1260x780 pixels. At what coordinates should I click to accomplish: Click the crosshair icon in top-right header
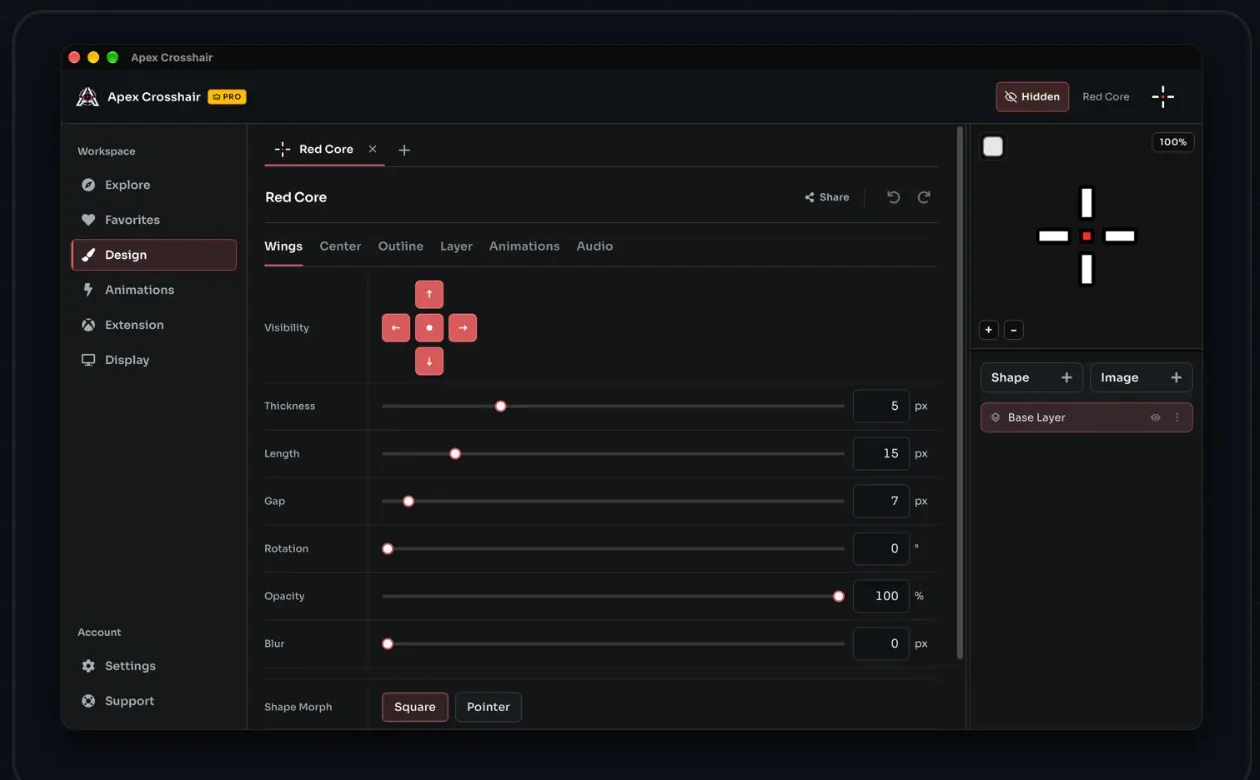(x=1162, y=97)
